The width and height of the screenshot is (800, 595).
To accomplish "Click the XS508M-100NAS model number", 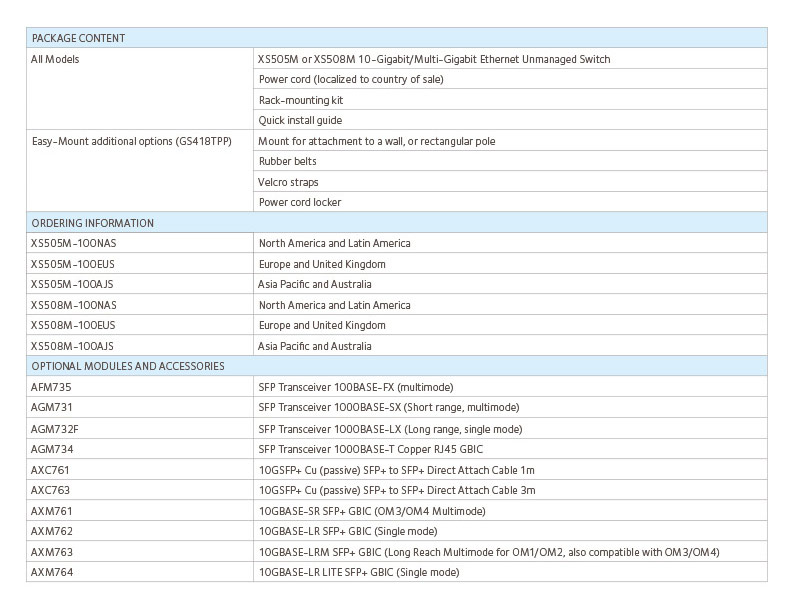I will pyautogui.click(x=73, y=305).
